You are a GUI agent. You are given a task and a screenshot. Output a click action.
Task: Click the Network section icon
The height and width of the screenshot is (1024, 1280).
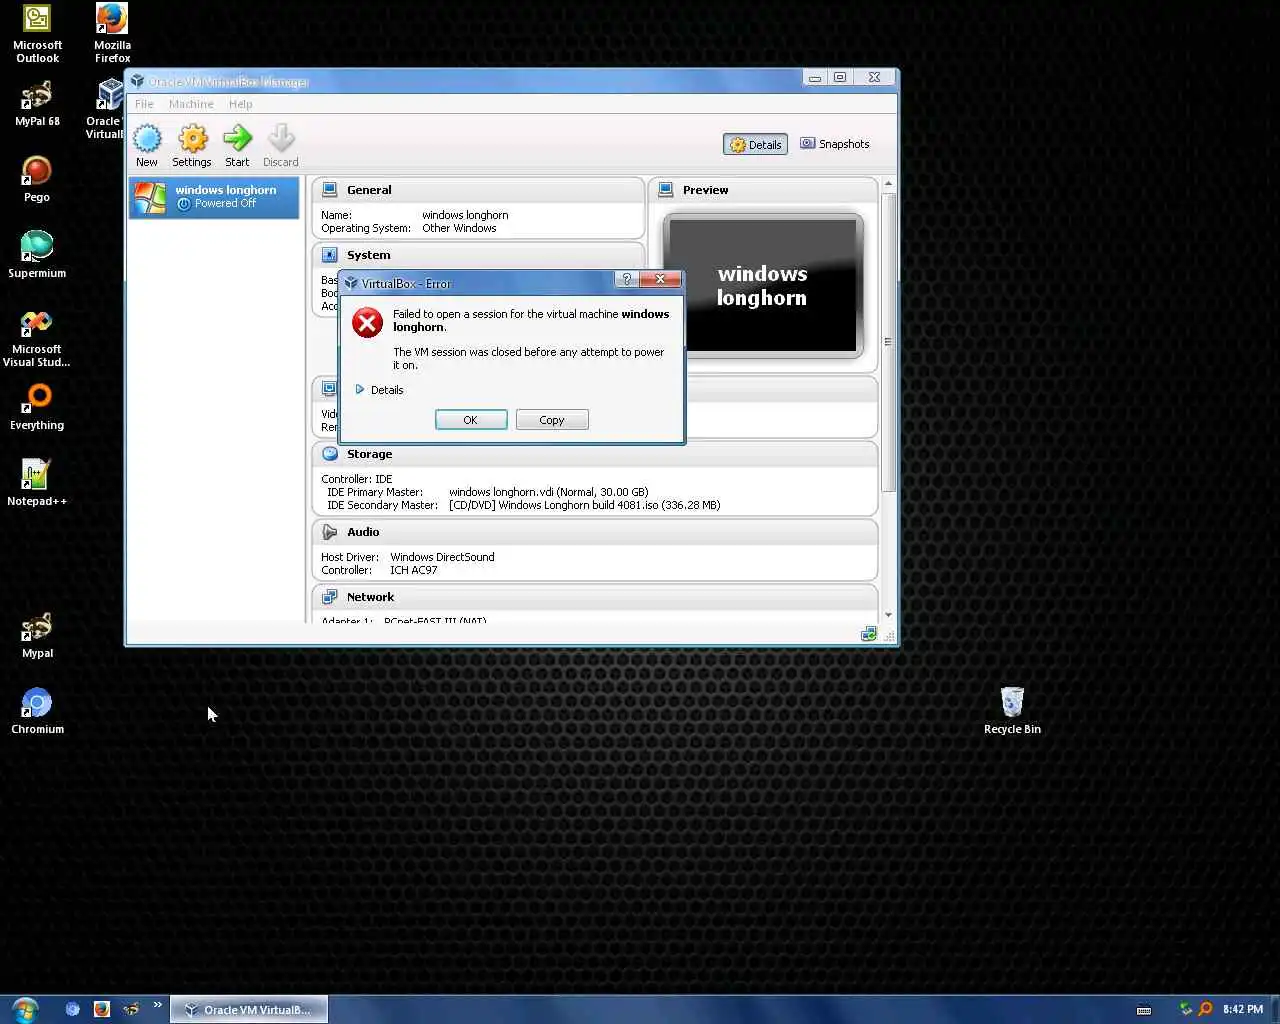coord(330,597)
